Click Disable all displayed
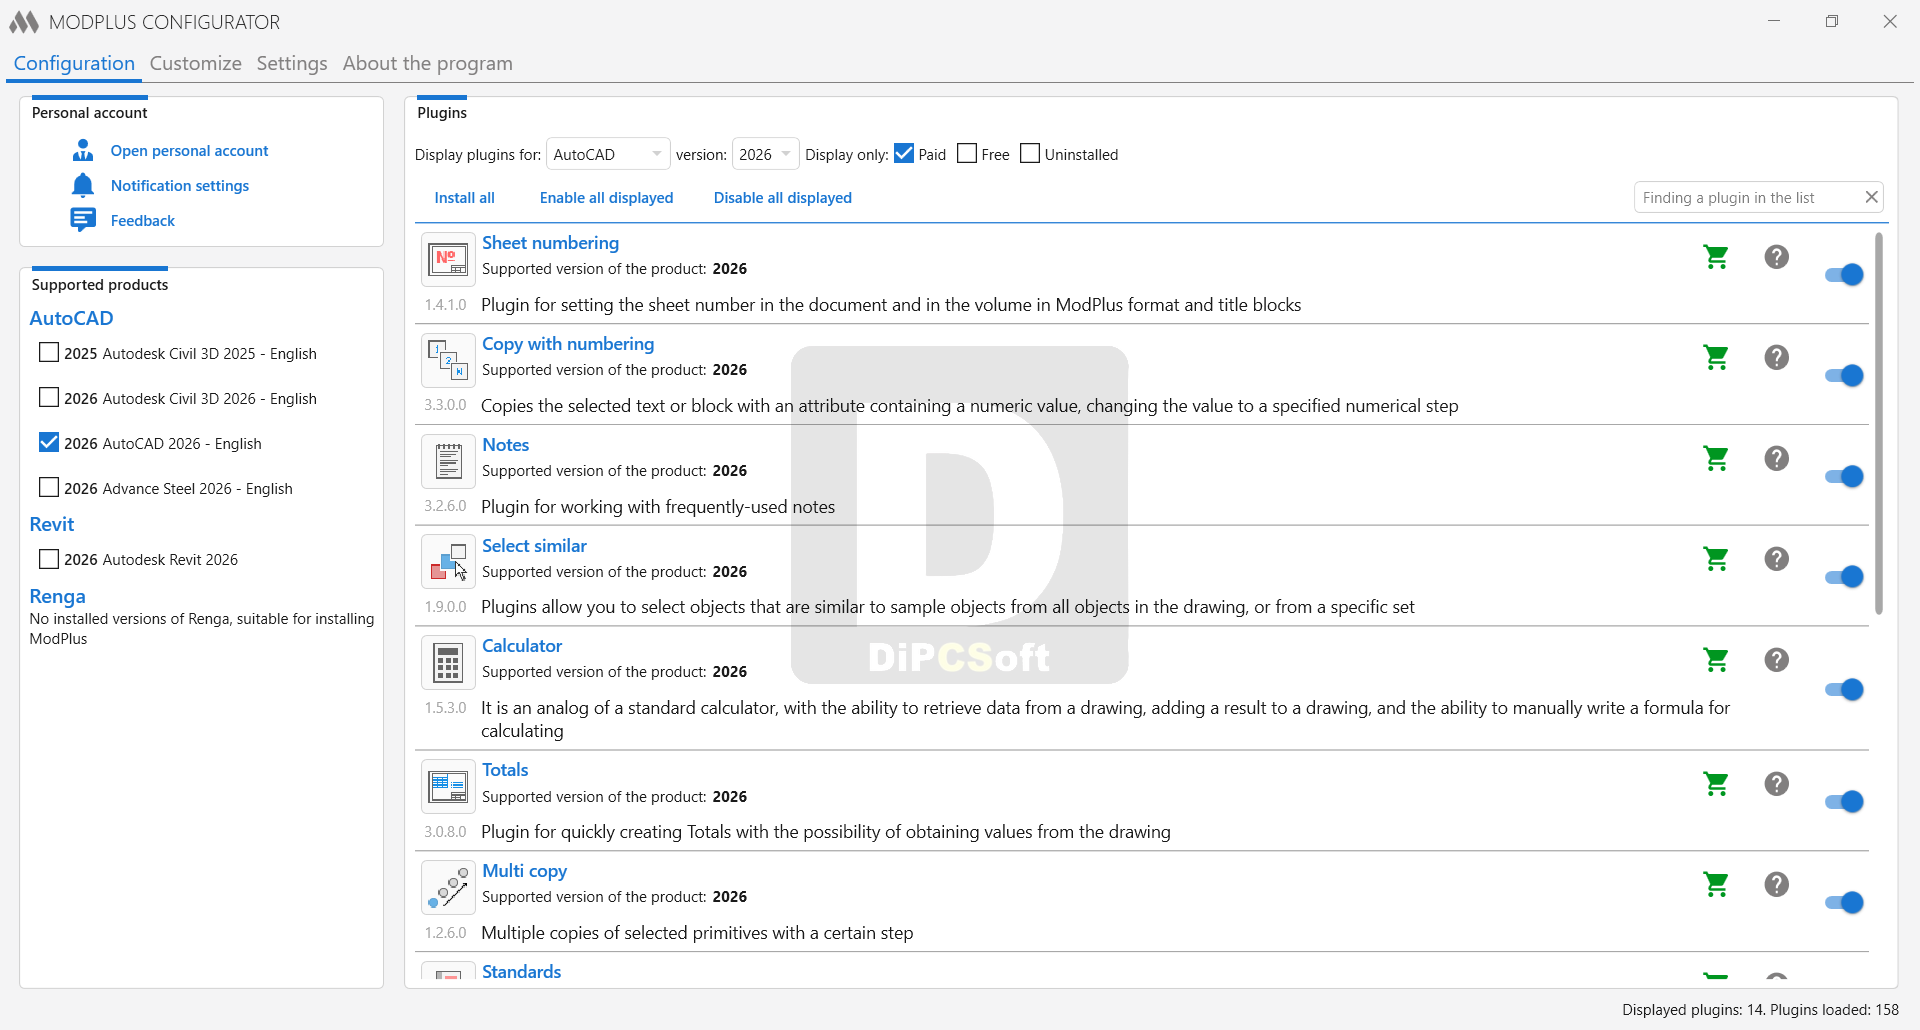The height and width of the screenshot is (1030, 1920). coord(783,198)
